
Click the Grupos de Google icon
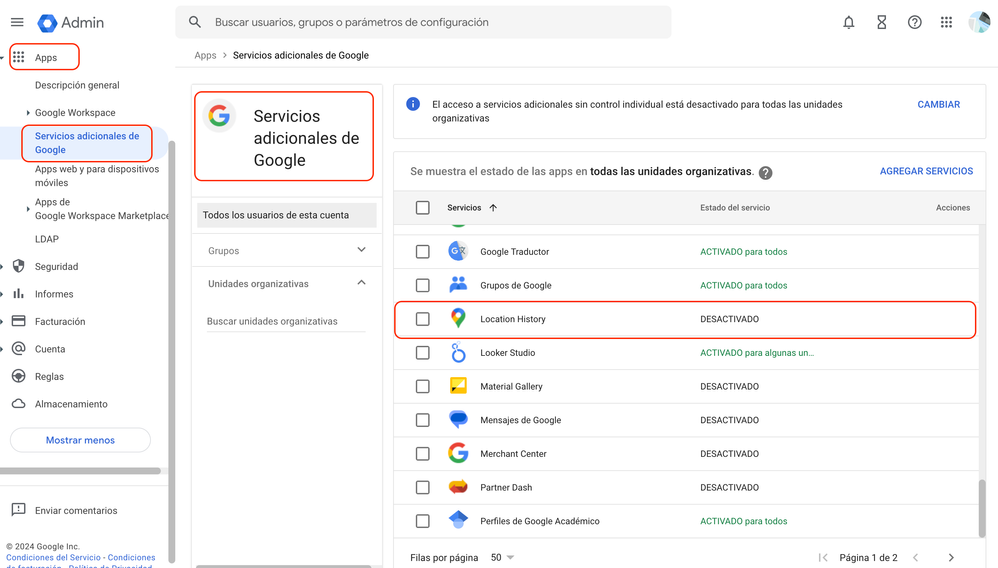pyautogui.click(x=458, y=285)
